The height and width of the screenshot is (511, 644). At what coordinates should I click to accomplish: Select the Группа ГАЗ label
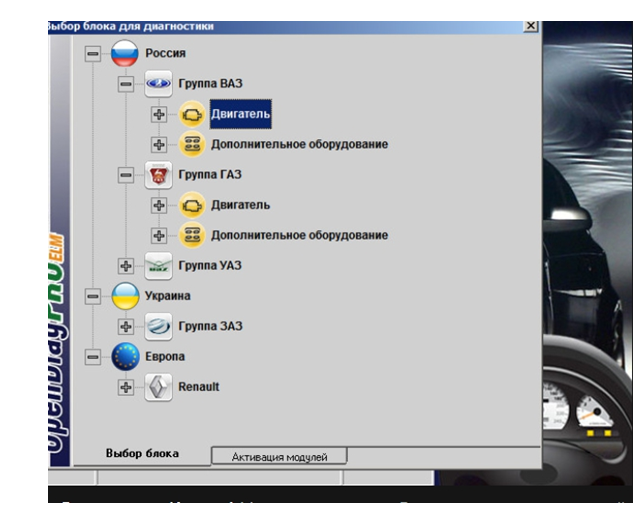[x=210, y=175]
